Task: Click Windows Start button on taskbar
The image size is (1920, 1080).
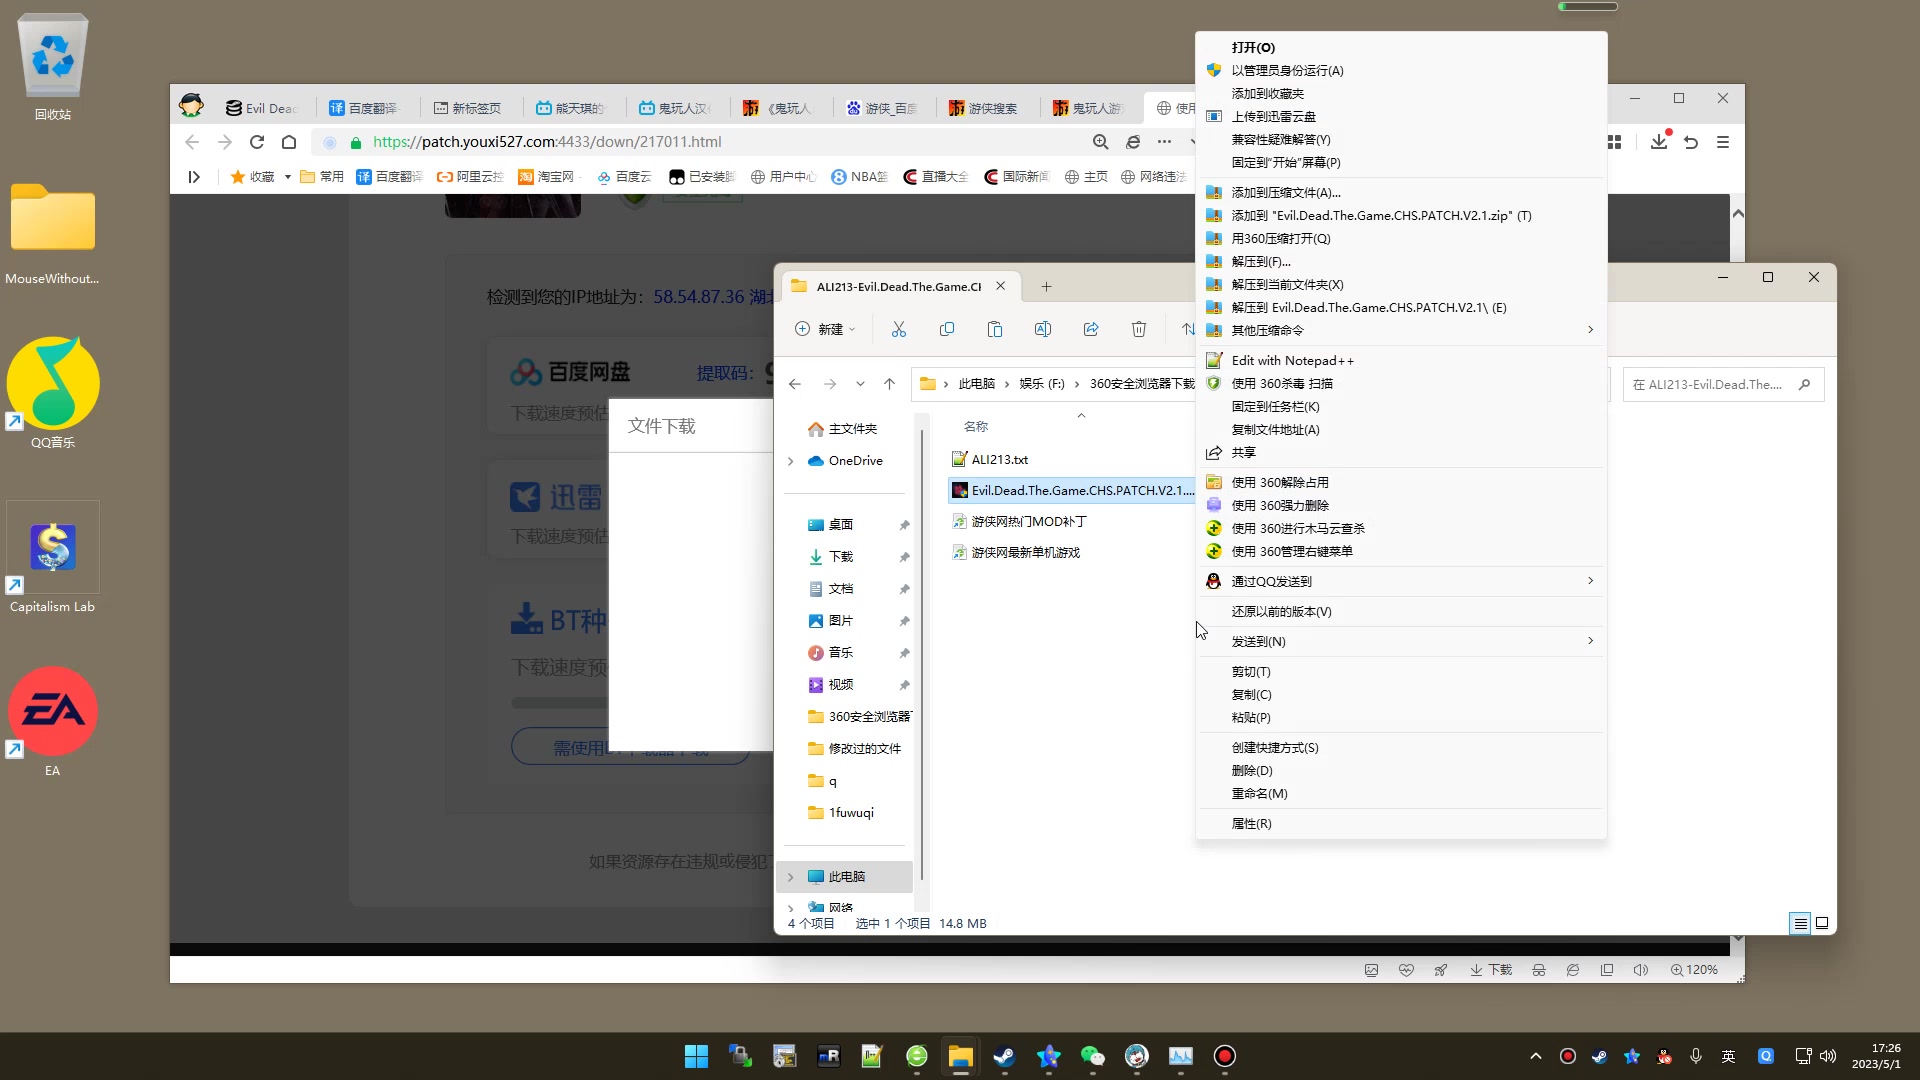Action: [696, 1056]
